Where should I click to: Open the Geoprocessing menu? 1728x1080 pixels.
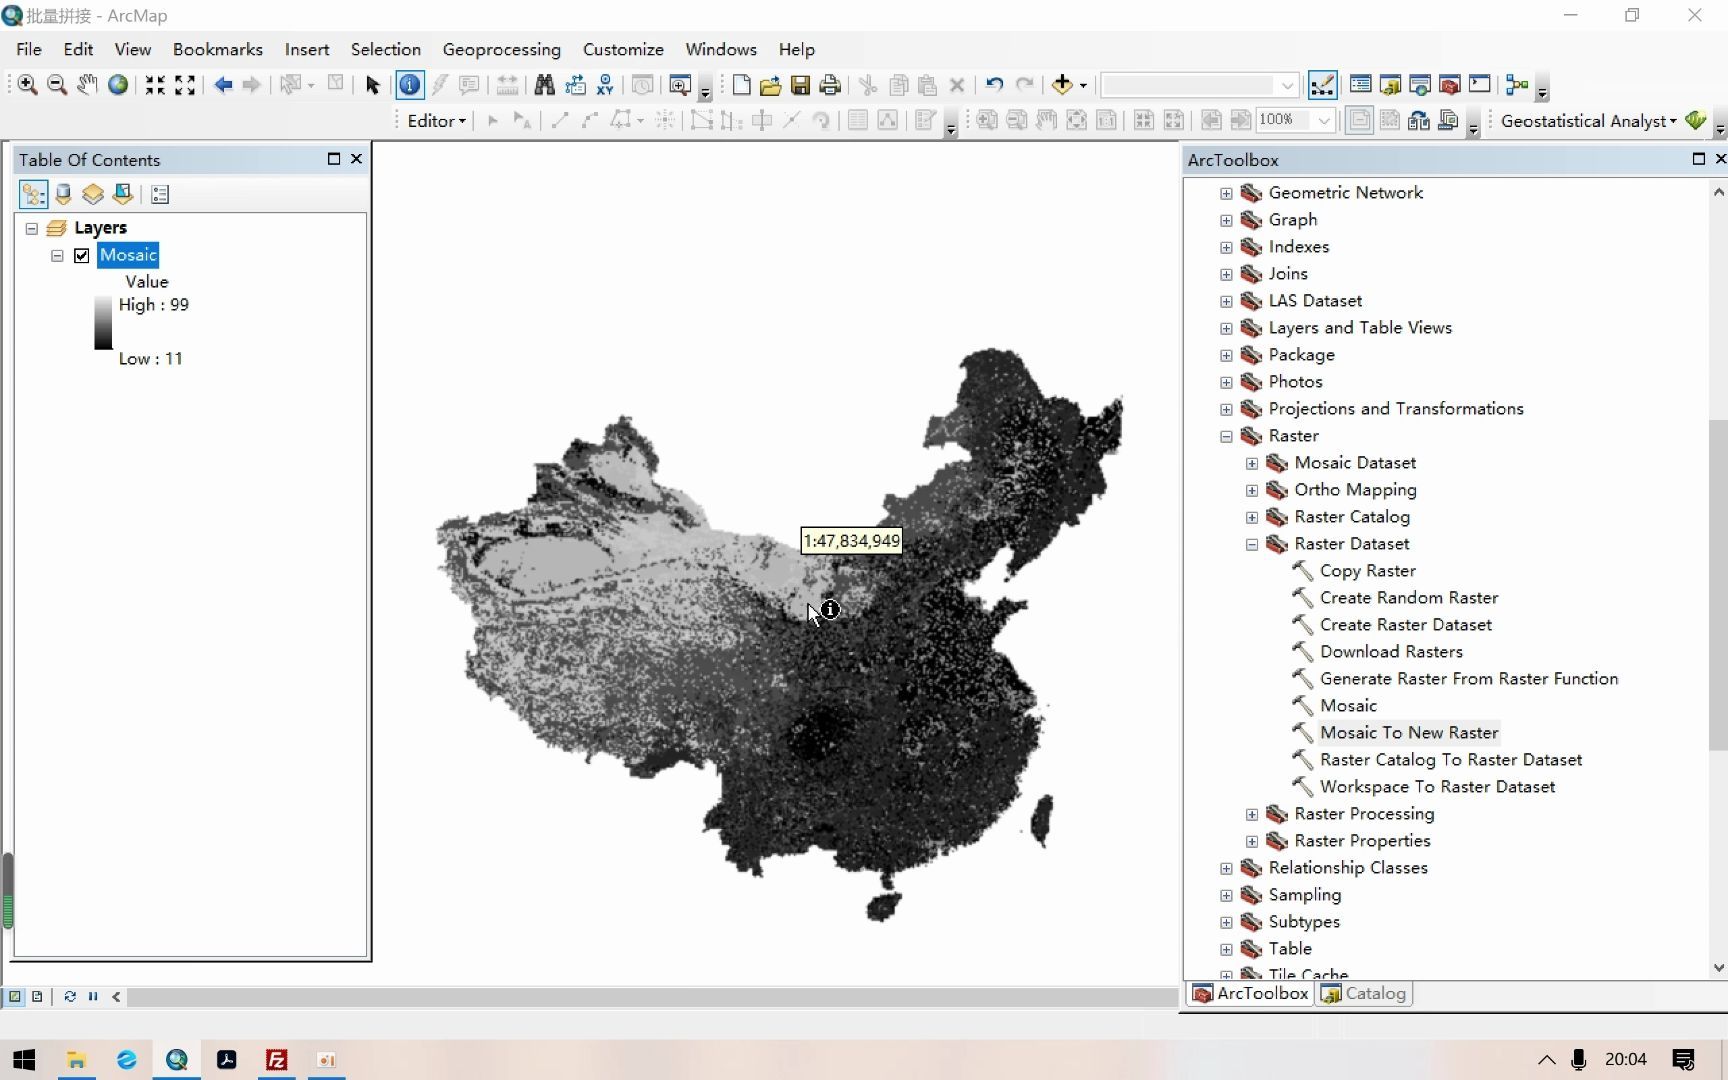(501, 49)
